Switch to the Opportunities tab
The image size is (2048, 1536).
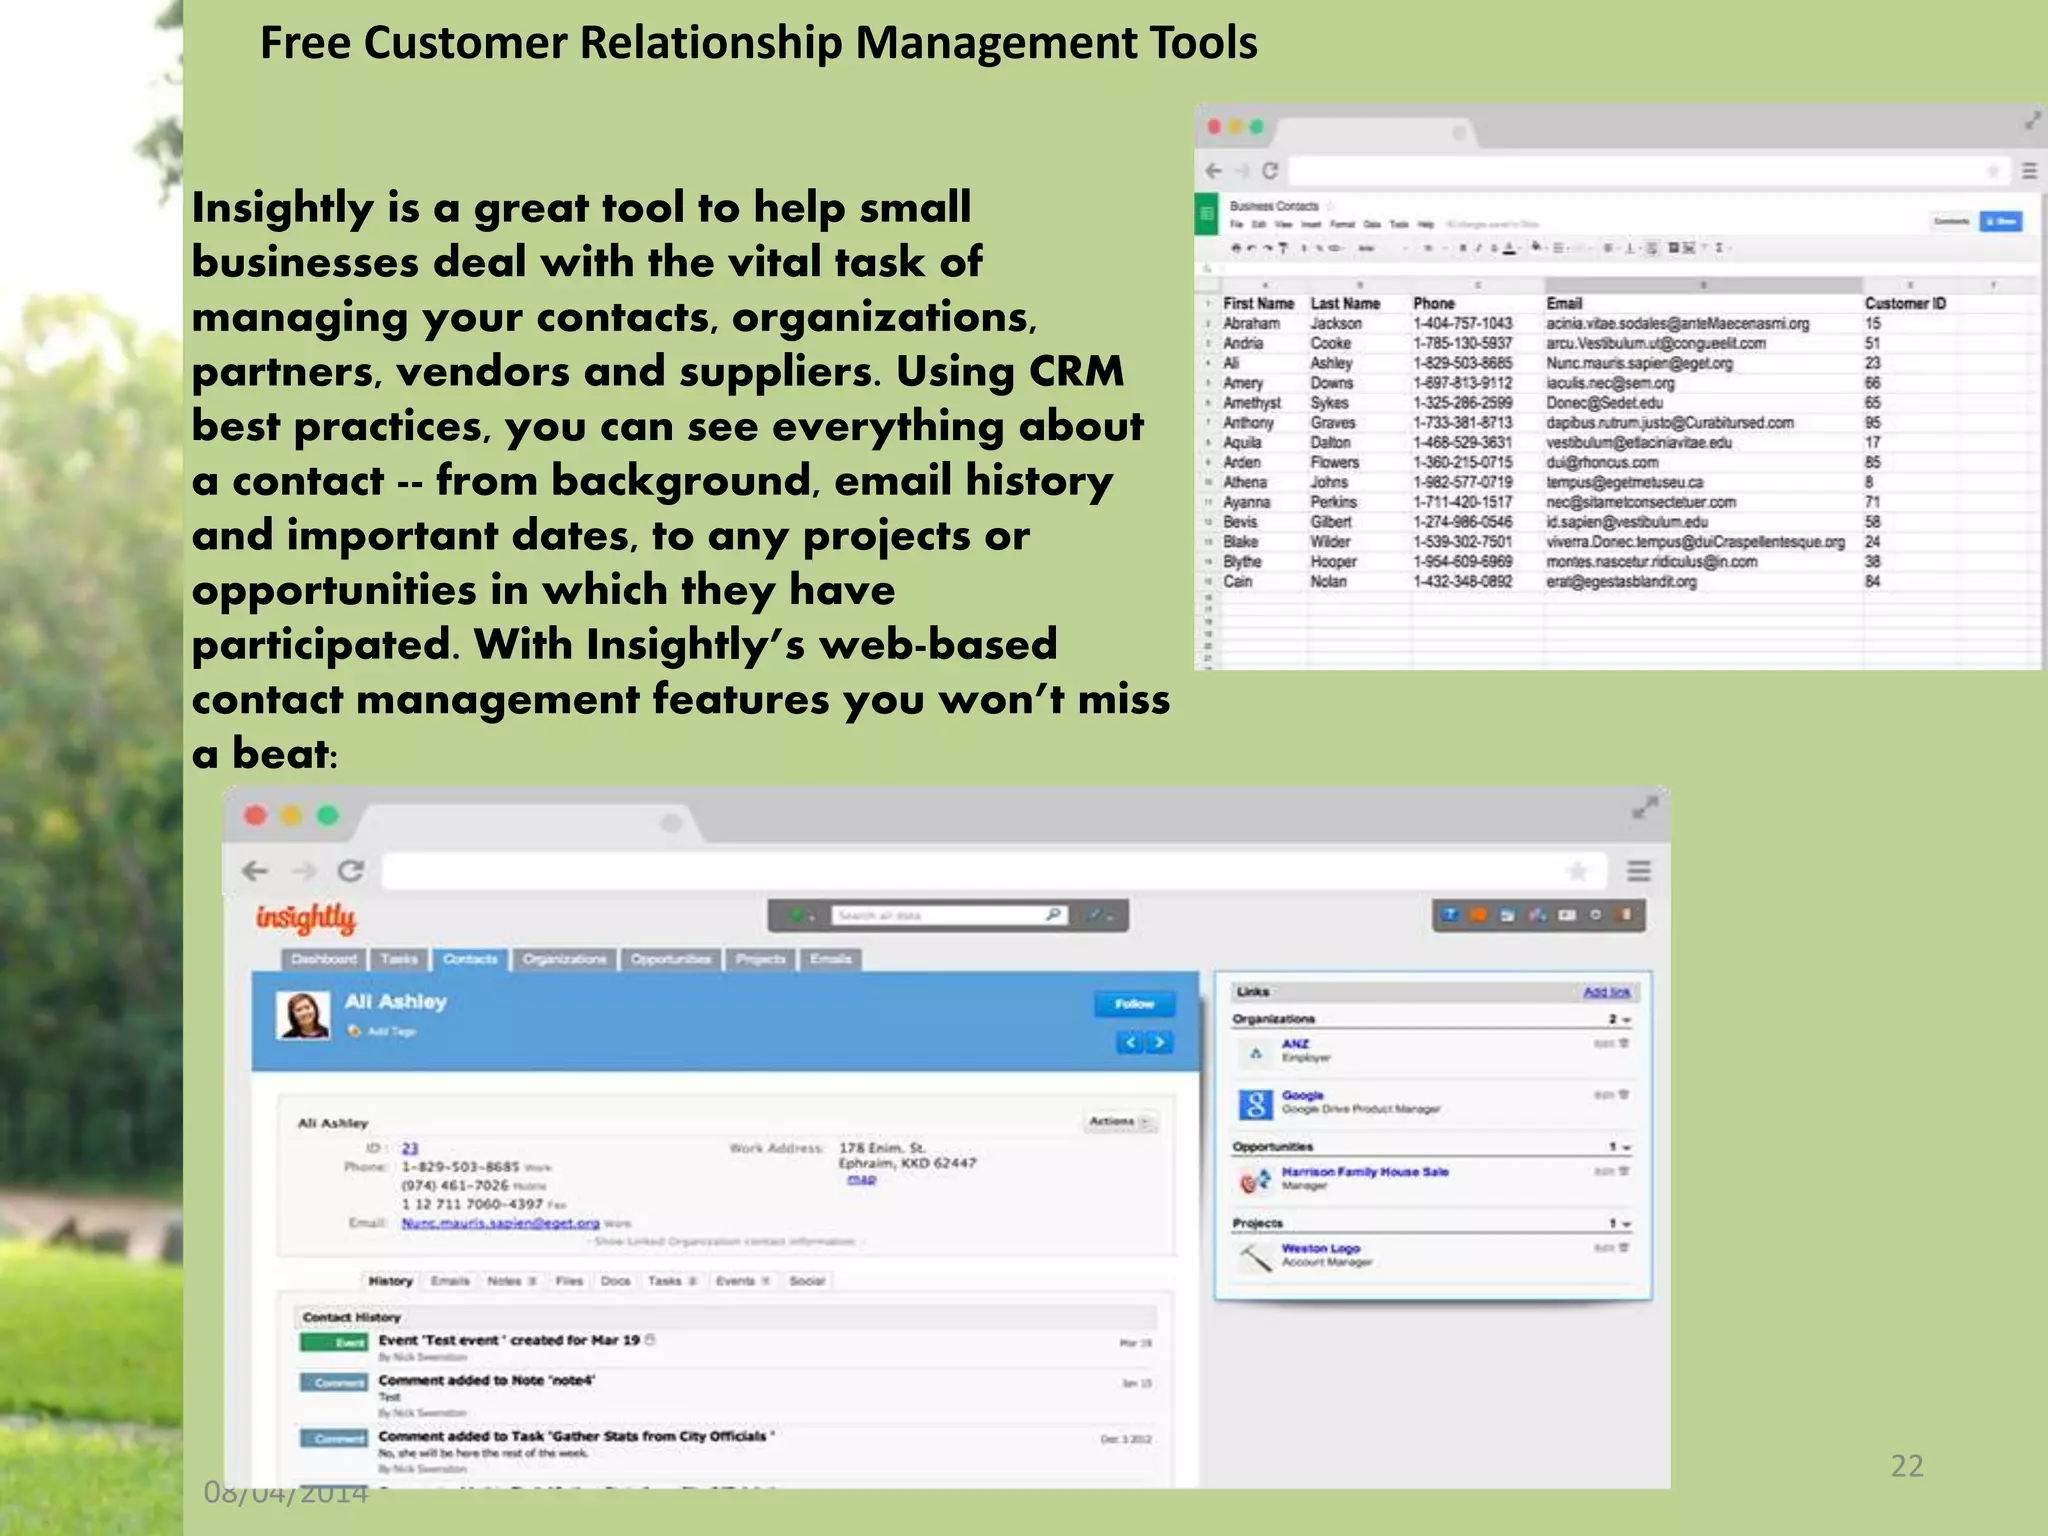point(671,959)
